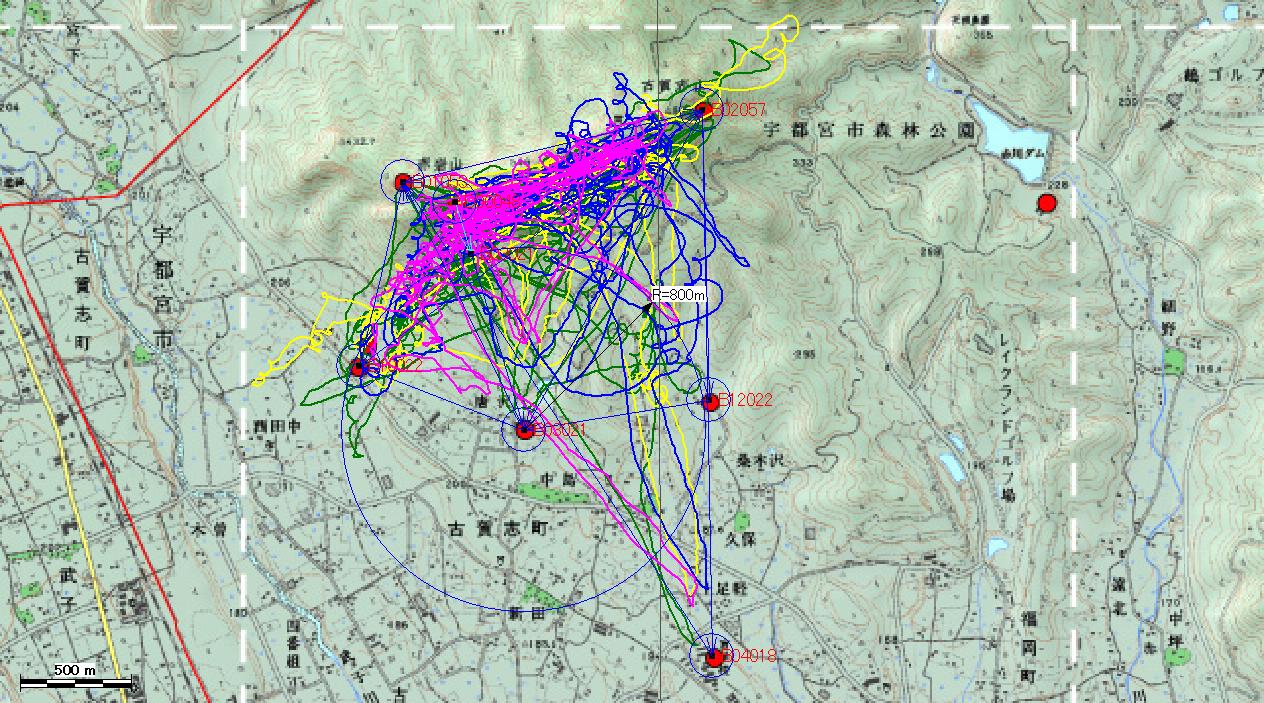Select the B03021 red waypoint marker
Viewport: 1264px width, 703px height.
pyautogui.click(x=525, y=430)
